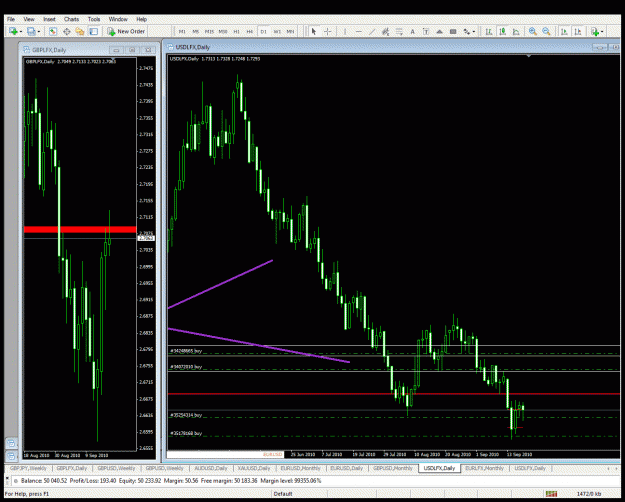Select the Crosshair tool

[x=328, y=31]
